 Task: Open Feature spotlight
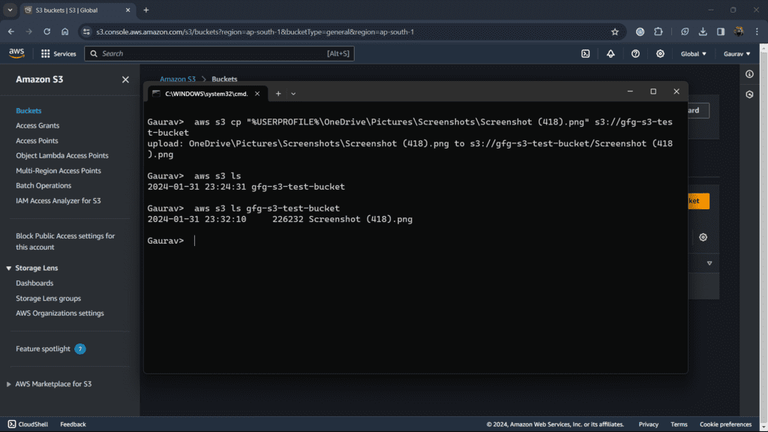(x=43, y=349)
